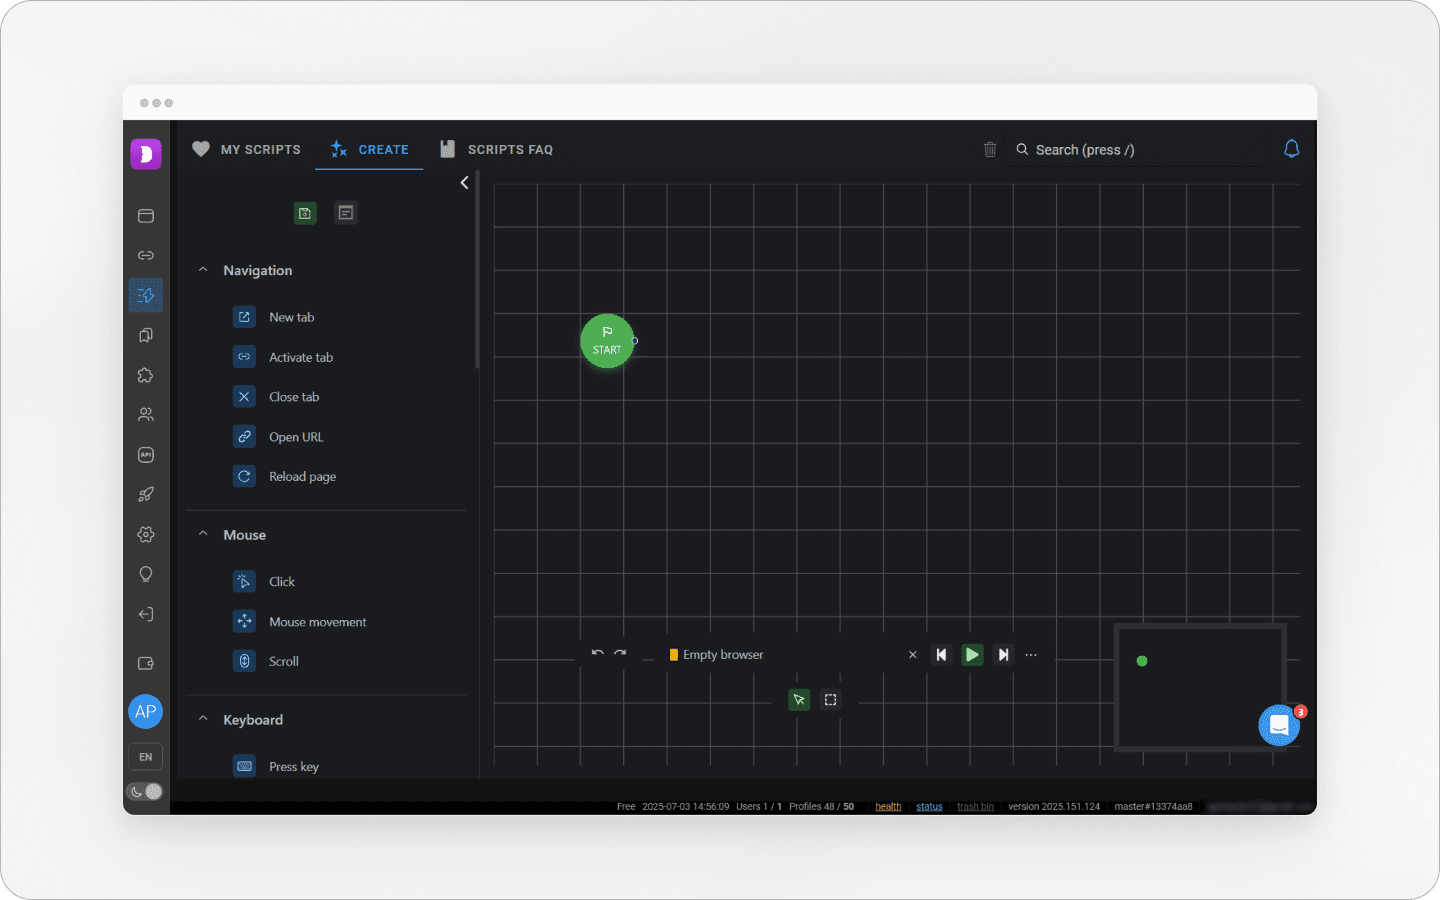1440x900 pixels.
Task: Skip to previous step button
Action: tap(941, 655)
